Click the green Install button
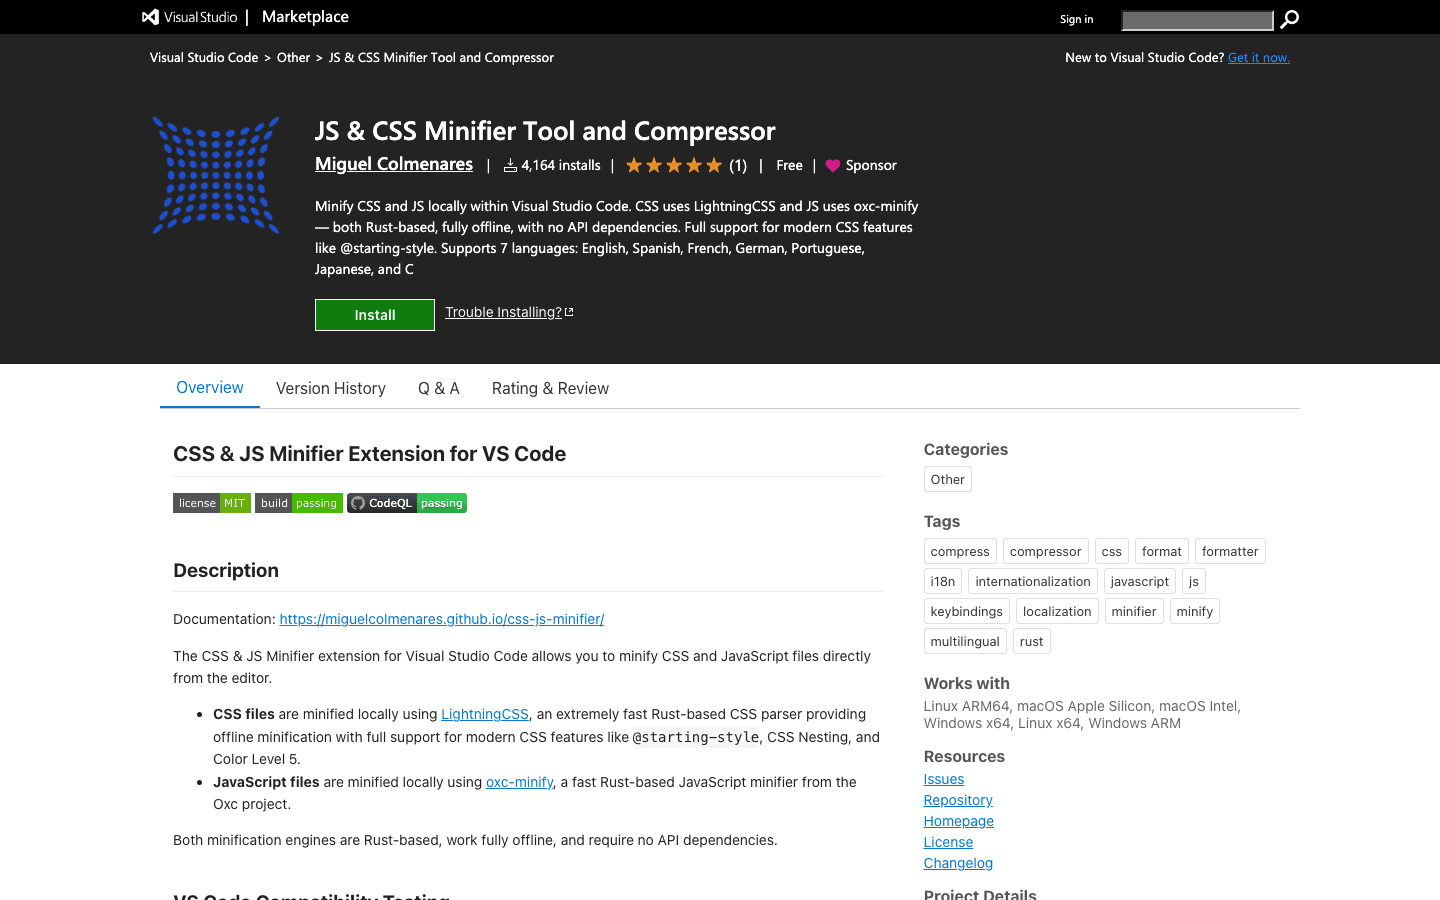Image resolution: width=1440 pixels, height=900 pixels. [x=375, y=315]
